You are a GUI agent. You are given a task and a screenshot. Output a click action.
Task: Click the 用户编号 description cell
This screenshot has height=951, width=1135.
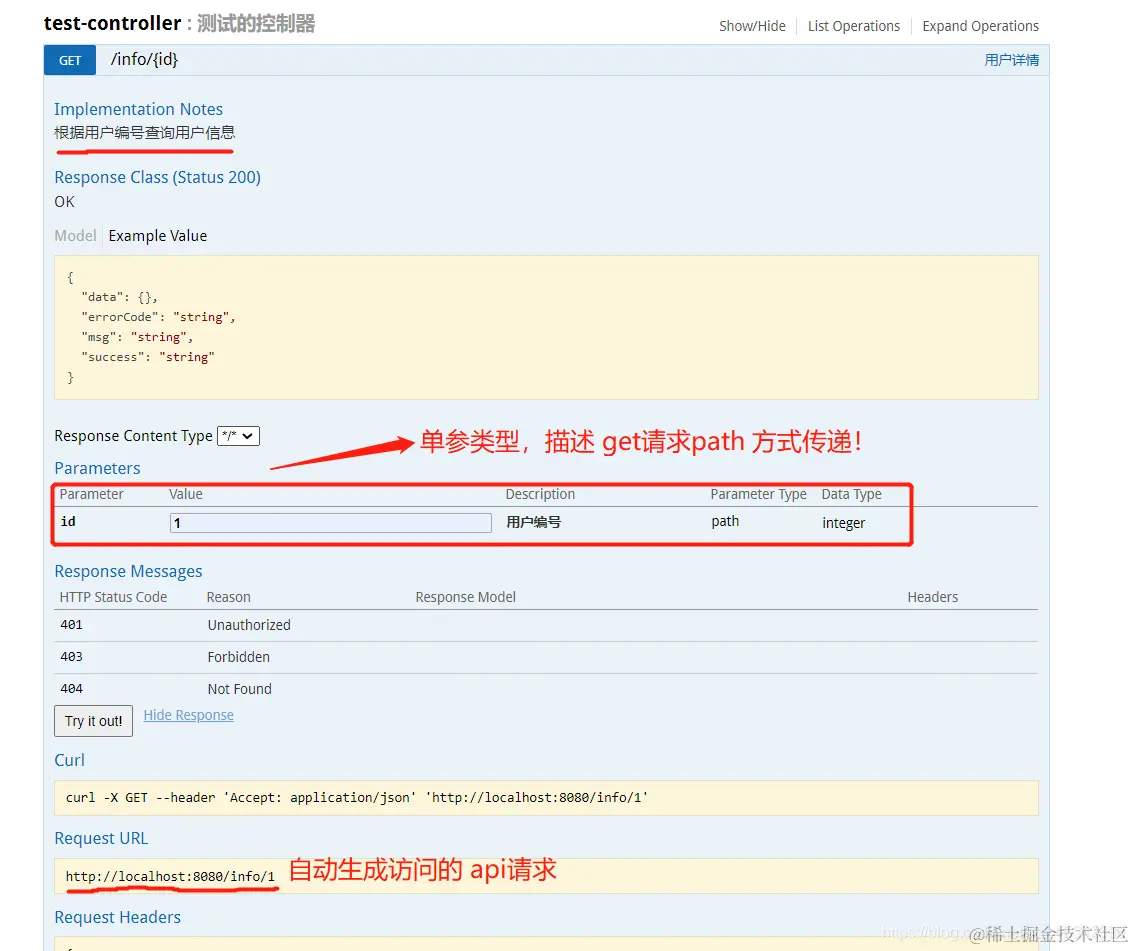click(533, 522)
